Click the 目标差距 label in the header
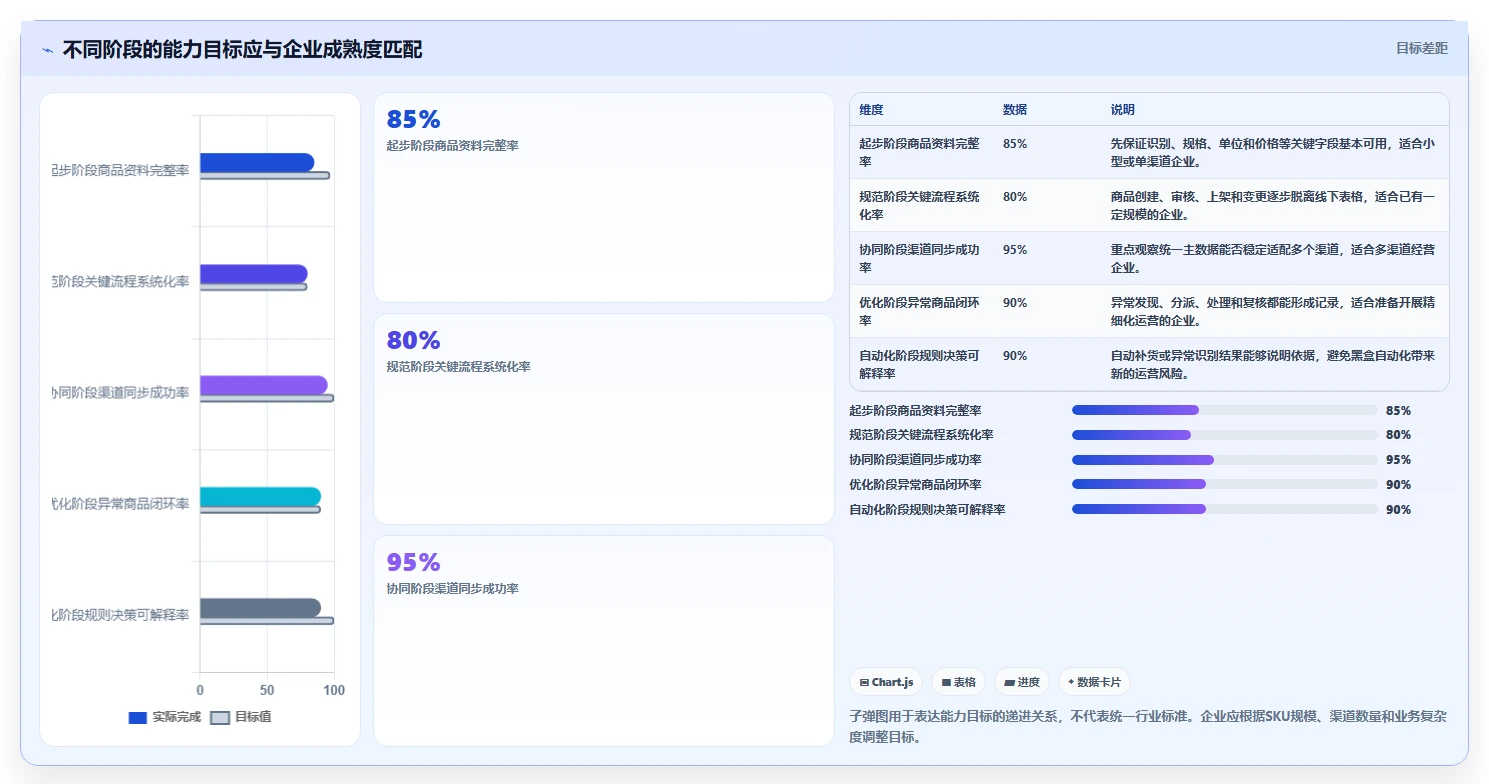 coord(1421,48)
